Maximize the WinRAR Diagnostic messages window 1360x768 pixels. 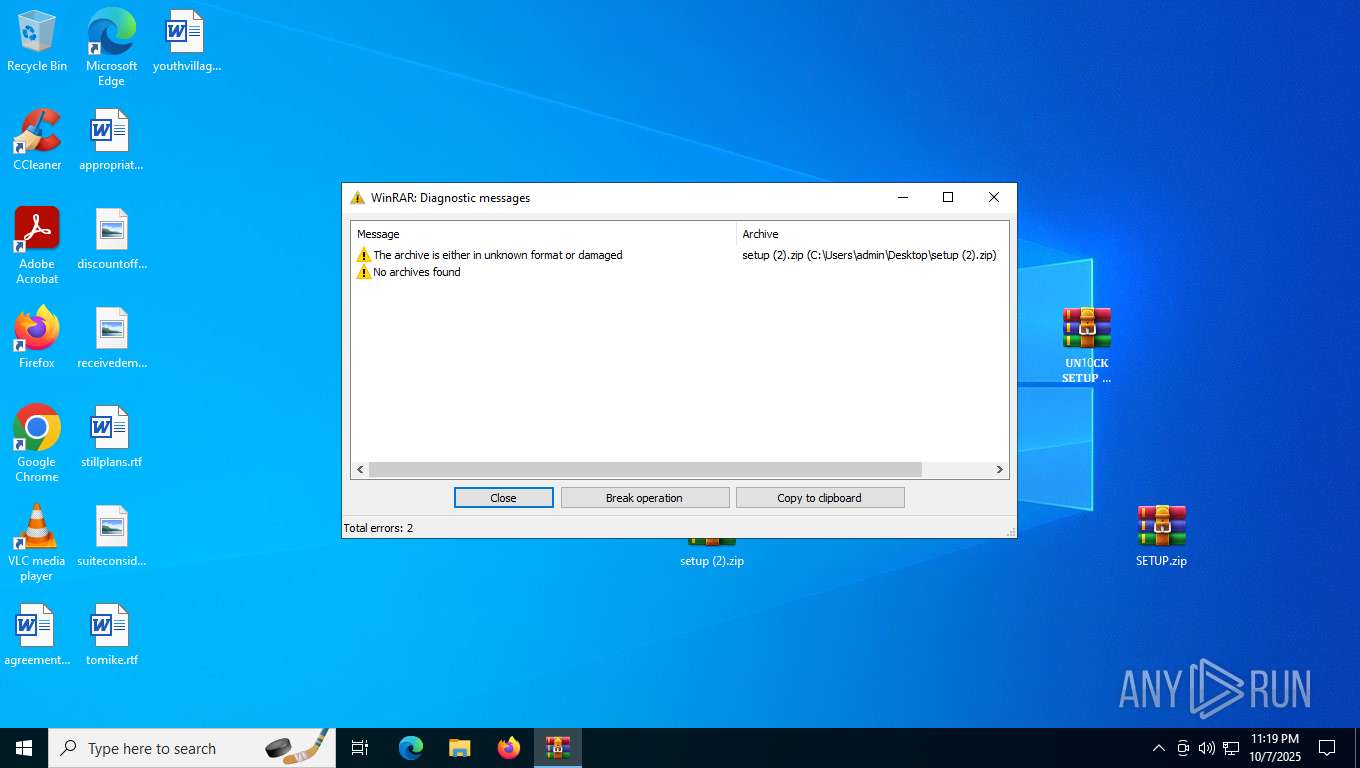coord(948,198)
